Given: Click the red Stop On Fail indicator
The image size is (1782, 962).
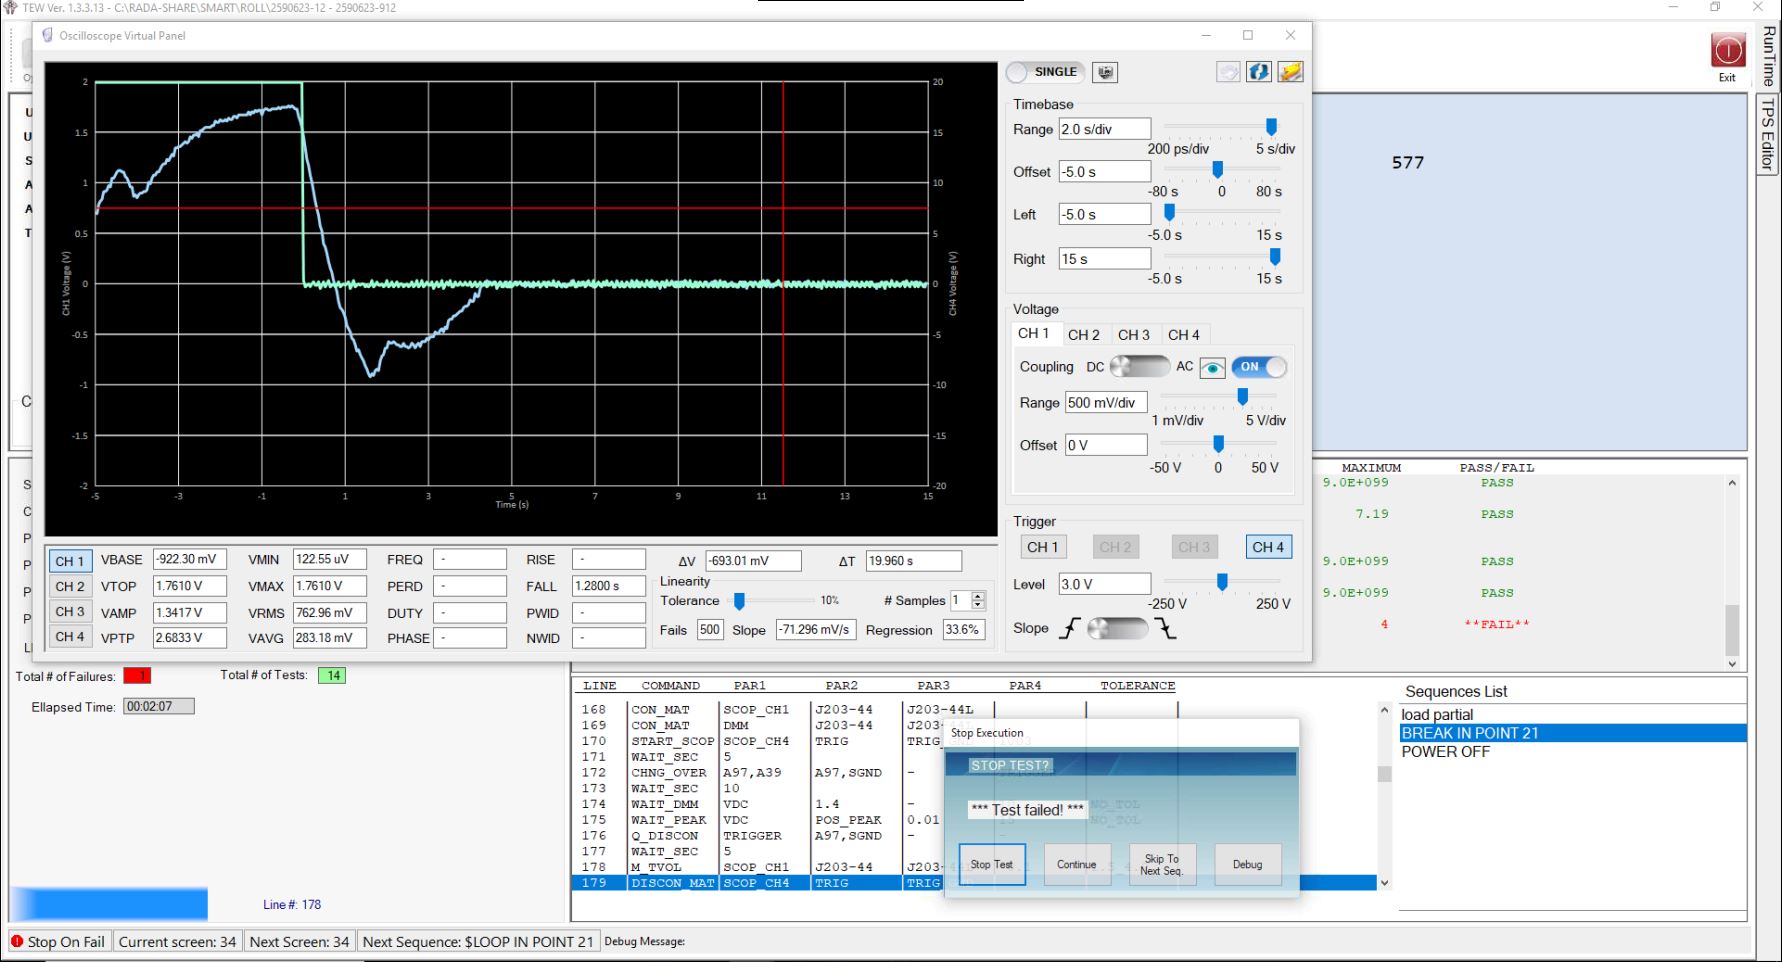Looking at the screenshot, I should click(x=17, y=941).
